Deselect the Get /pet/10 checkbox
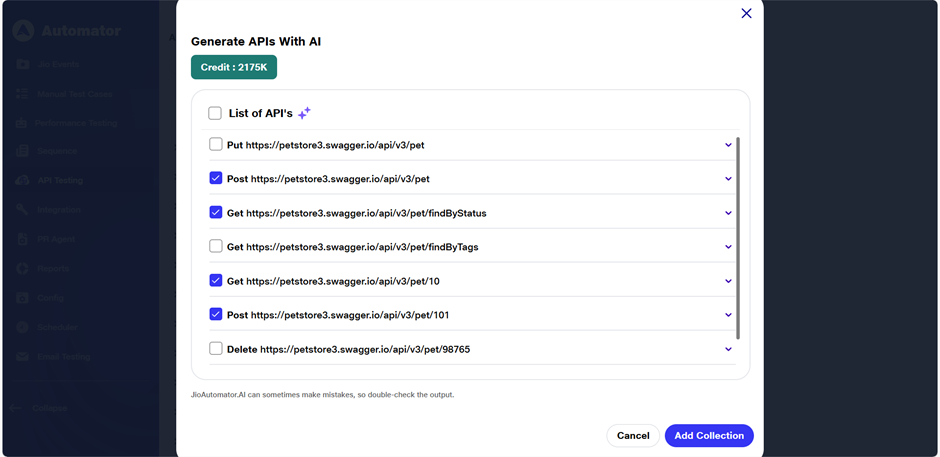 216,281
